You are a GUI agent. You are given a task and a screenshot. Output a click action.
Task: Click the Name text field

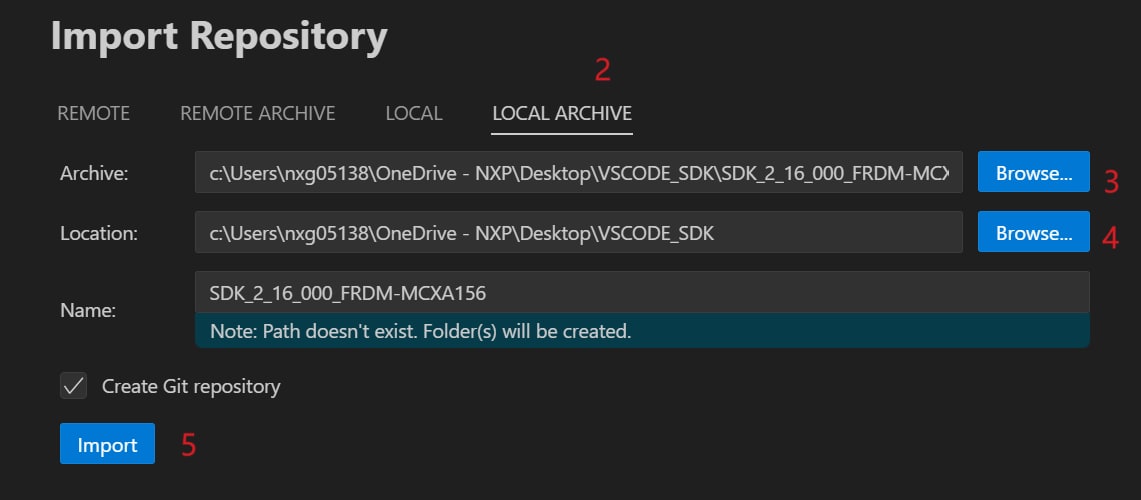click(641, 292)
